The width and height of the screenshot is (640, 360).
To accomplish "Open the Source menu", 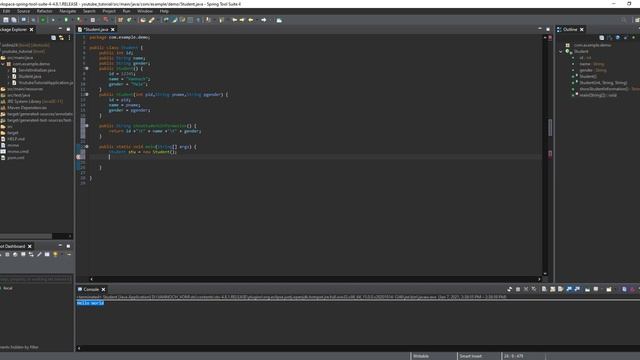I will tap(23, 11).
